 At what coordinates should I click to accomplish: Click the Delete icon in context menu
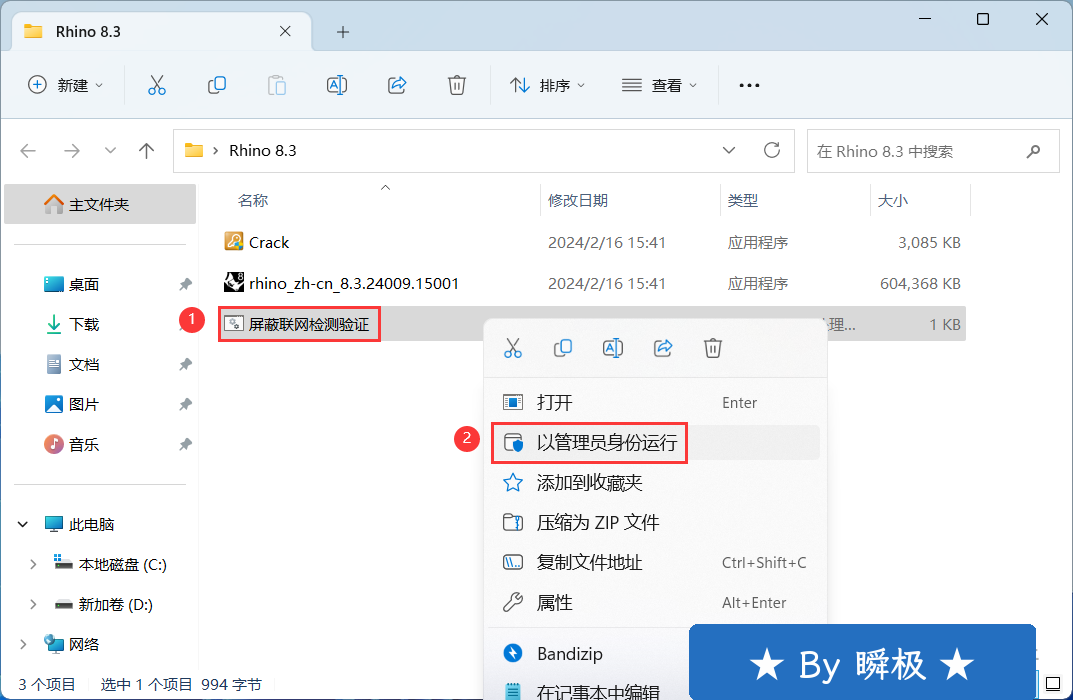713,348
